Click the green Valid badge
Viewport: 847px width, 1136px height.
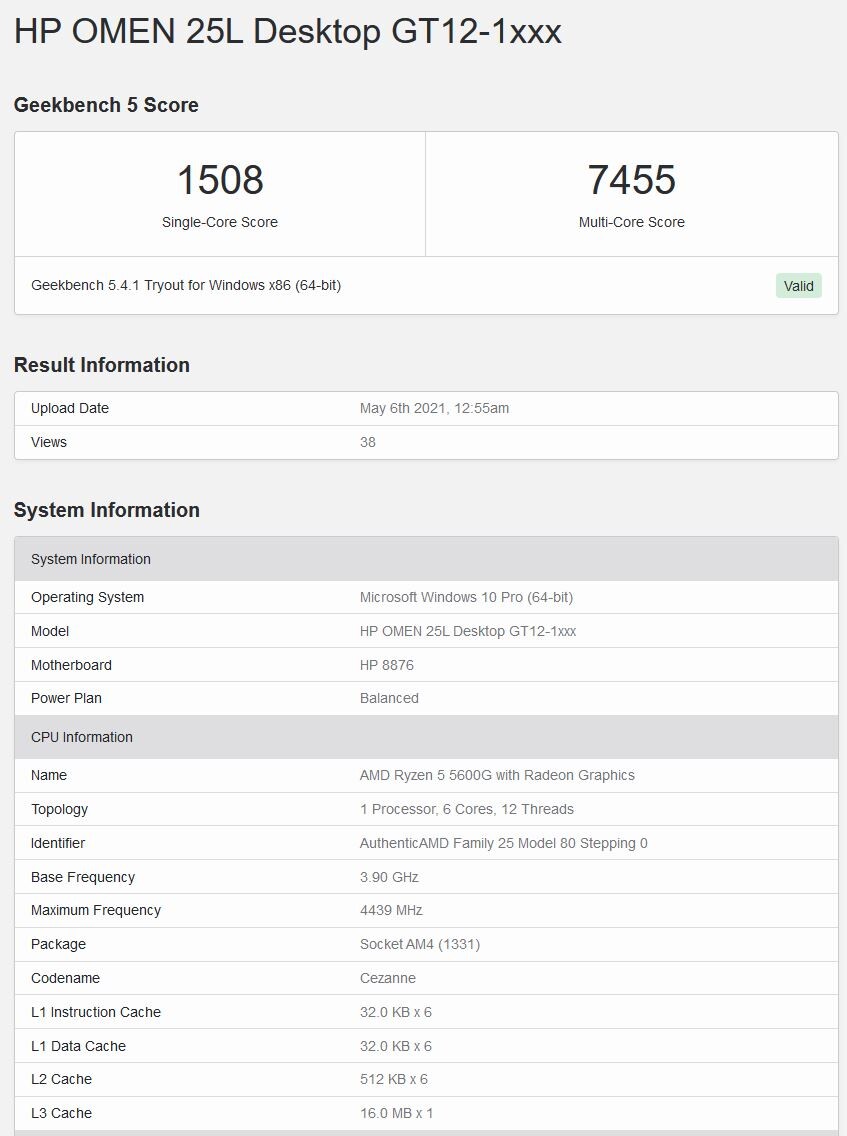[x=798, y=286]
